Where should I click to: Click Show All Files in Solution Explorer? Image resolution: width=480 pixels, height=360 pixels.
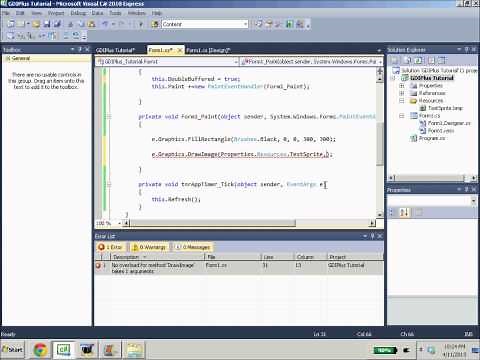(x=407, y=60)
